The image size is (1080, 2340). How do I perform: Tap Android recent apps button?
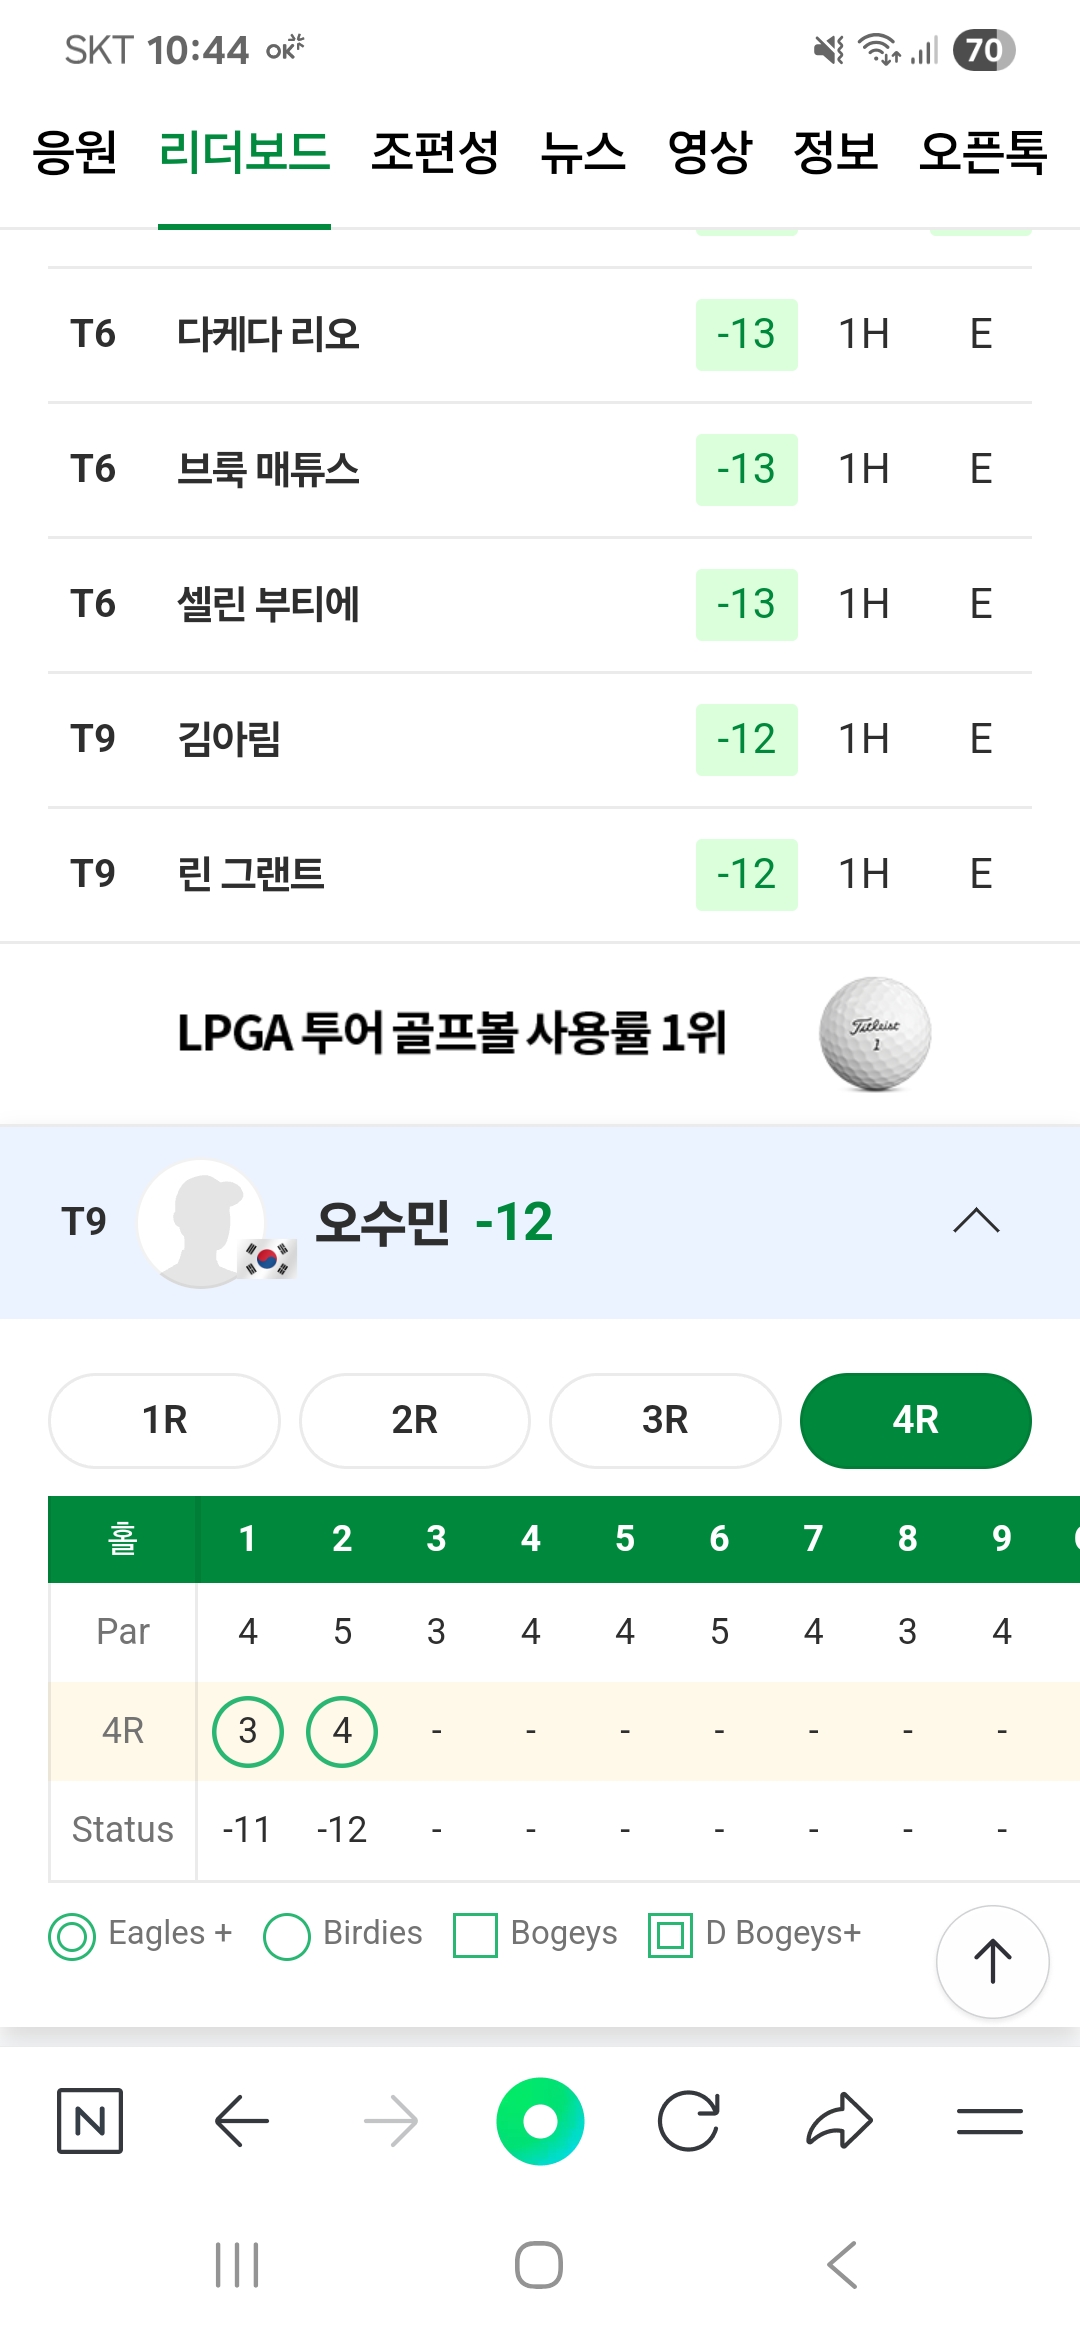237,2265
